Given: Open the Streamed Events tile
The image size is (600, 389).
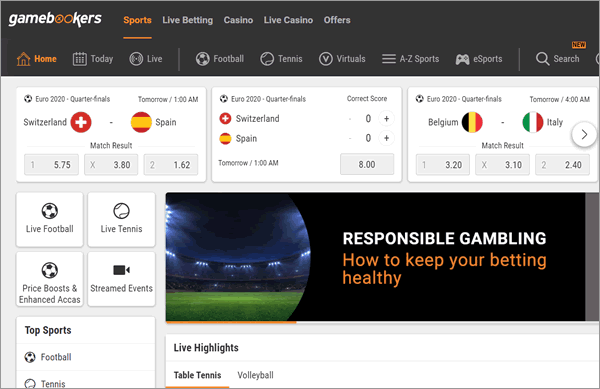Looking at the screenshot, I should (x=121, y=279).
